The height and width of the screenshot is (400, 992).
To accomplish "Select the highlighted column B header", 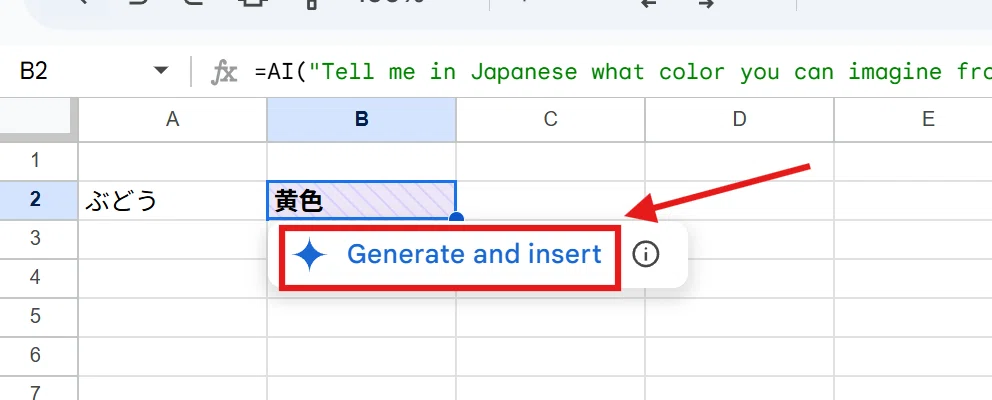I will coord(361,120).
